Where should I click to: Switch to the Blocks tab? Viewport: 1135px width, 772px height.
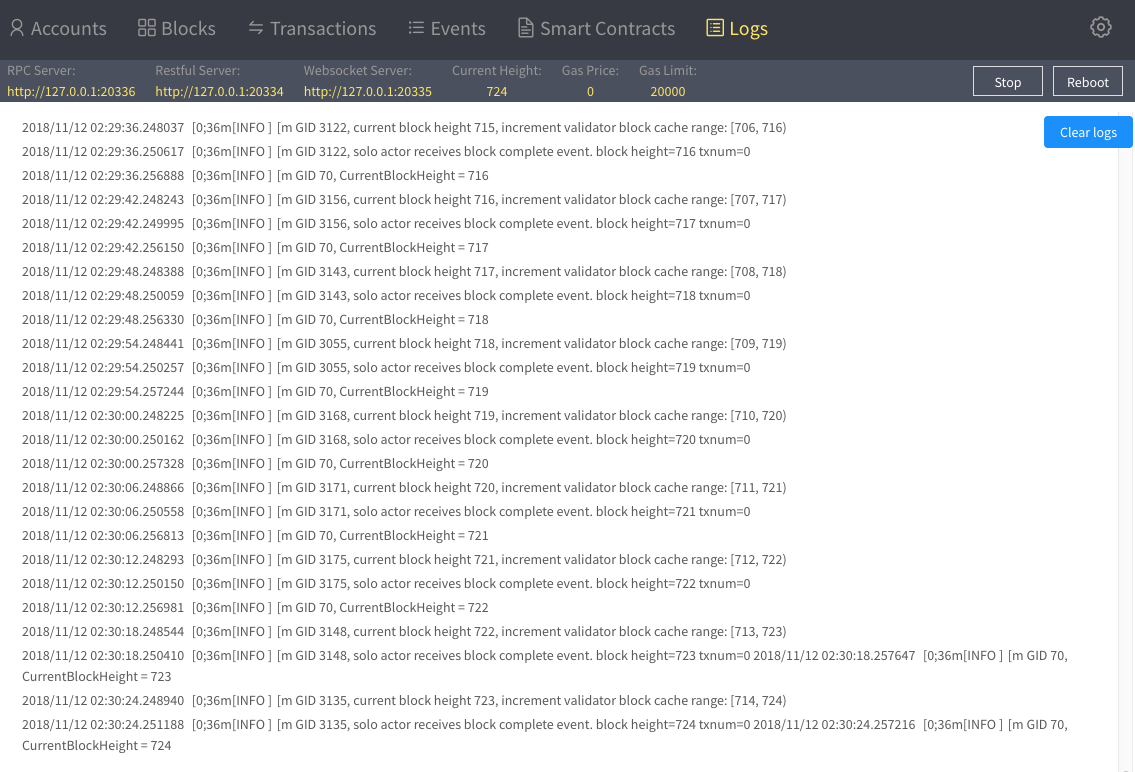pyautogui.click(x=177, y=28)
